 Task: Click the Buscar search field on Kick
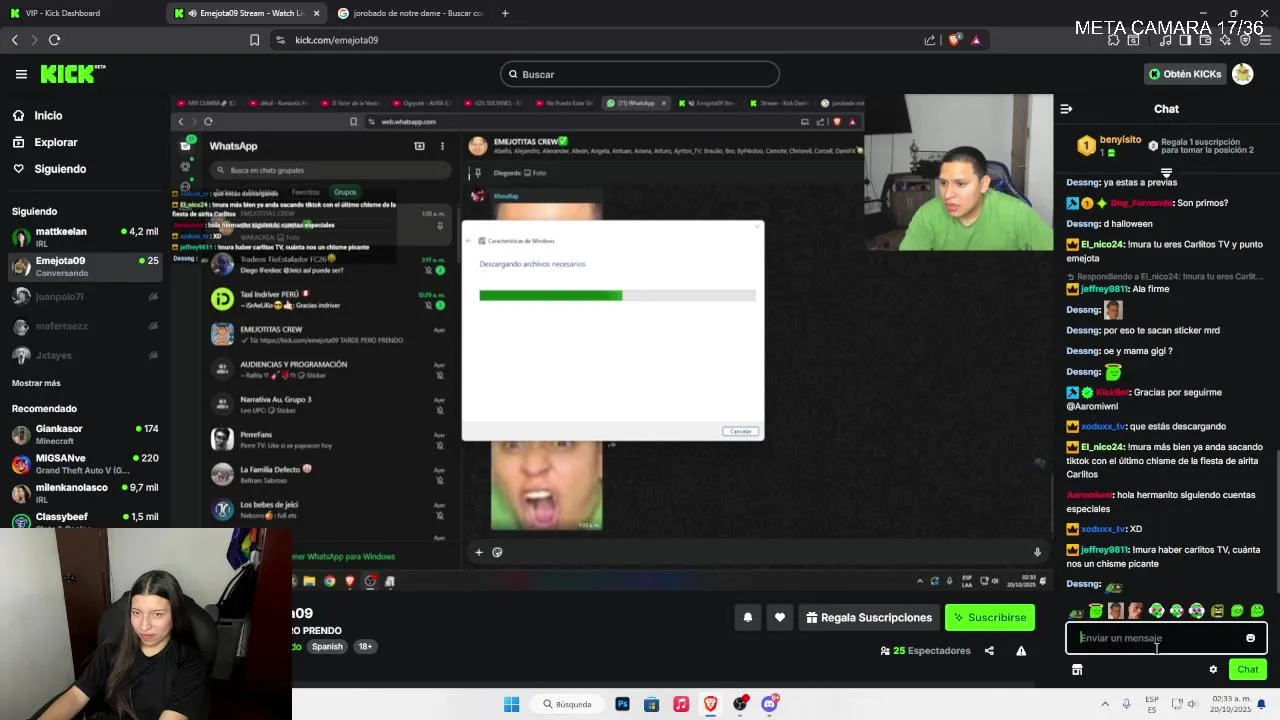click(640, 74)
